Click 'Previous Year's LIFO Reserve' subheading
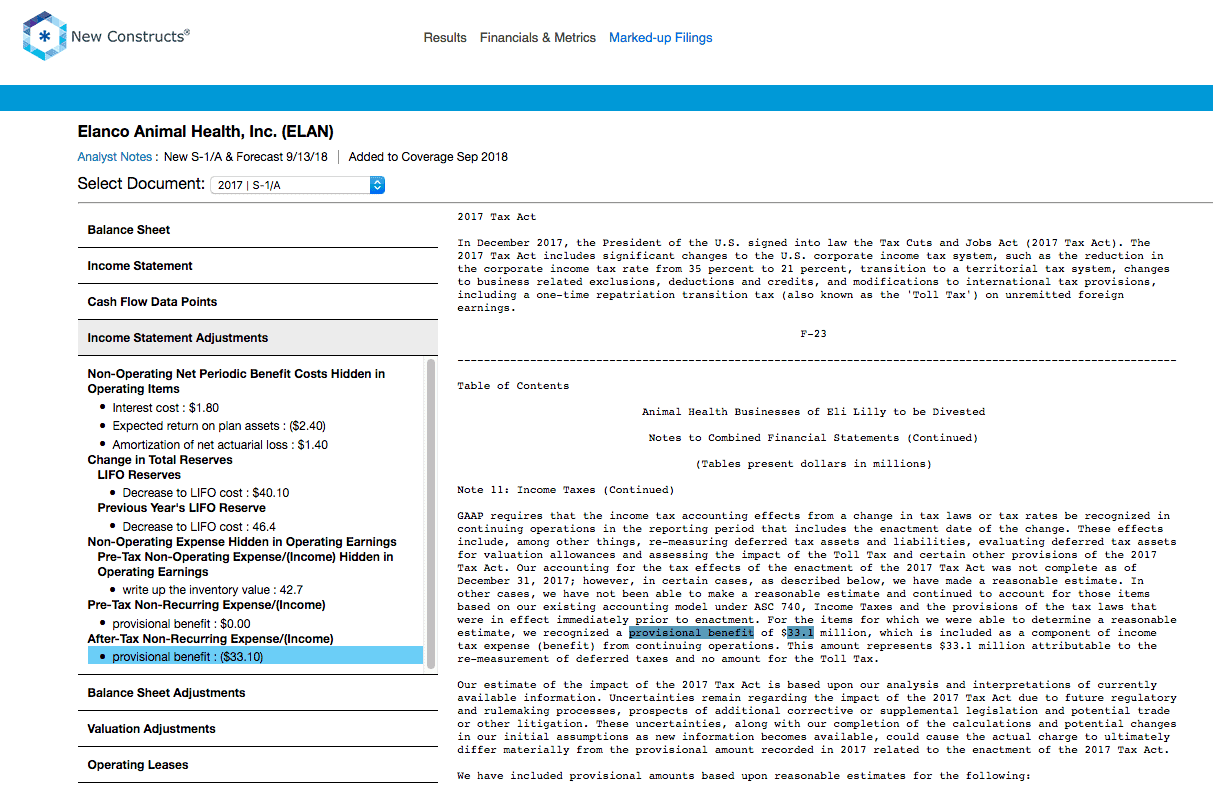Screen dimensions: 1213x795 pos(181,508)
